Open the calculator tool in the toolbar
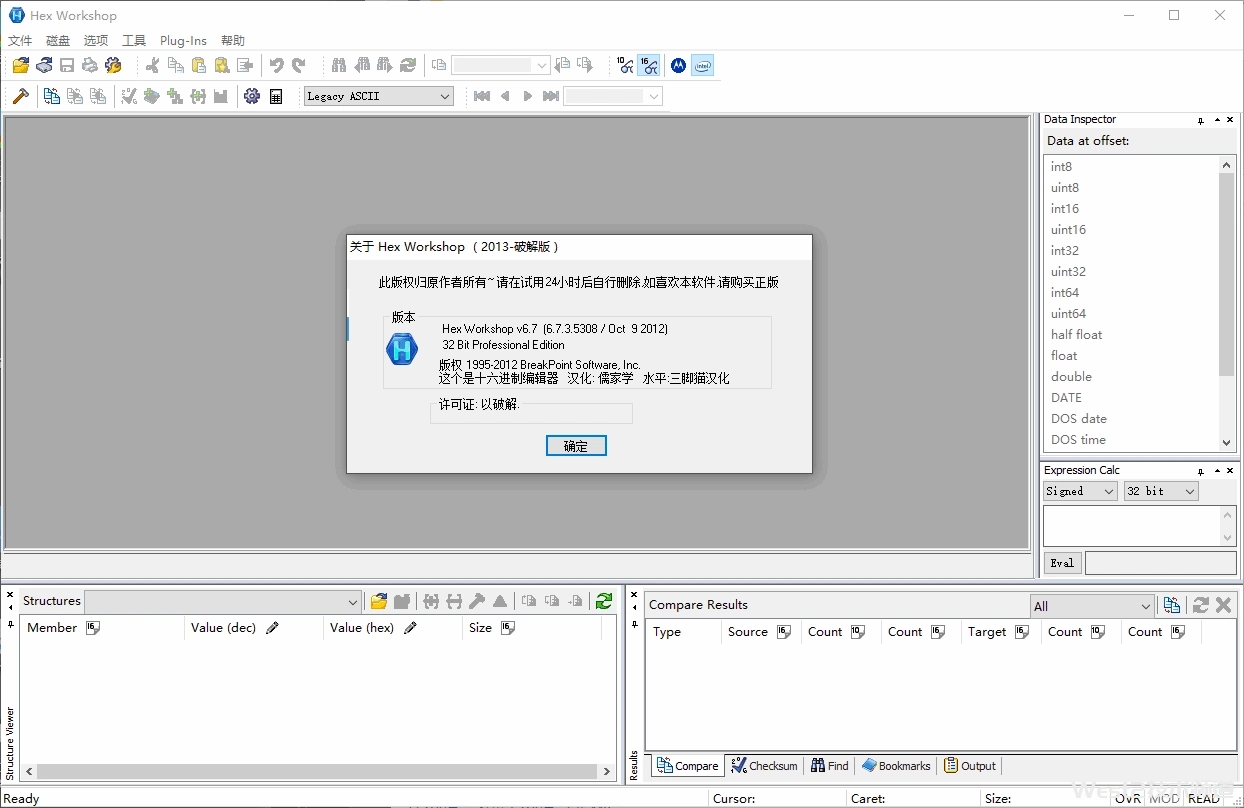Viewport: 1244px width, 808px height. point(276,97)
